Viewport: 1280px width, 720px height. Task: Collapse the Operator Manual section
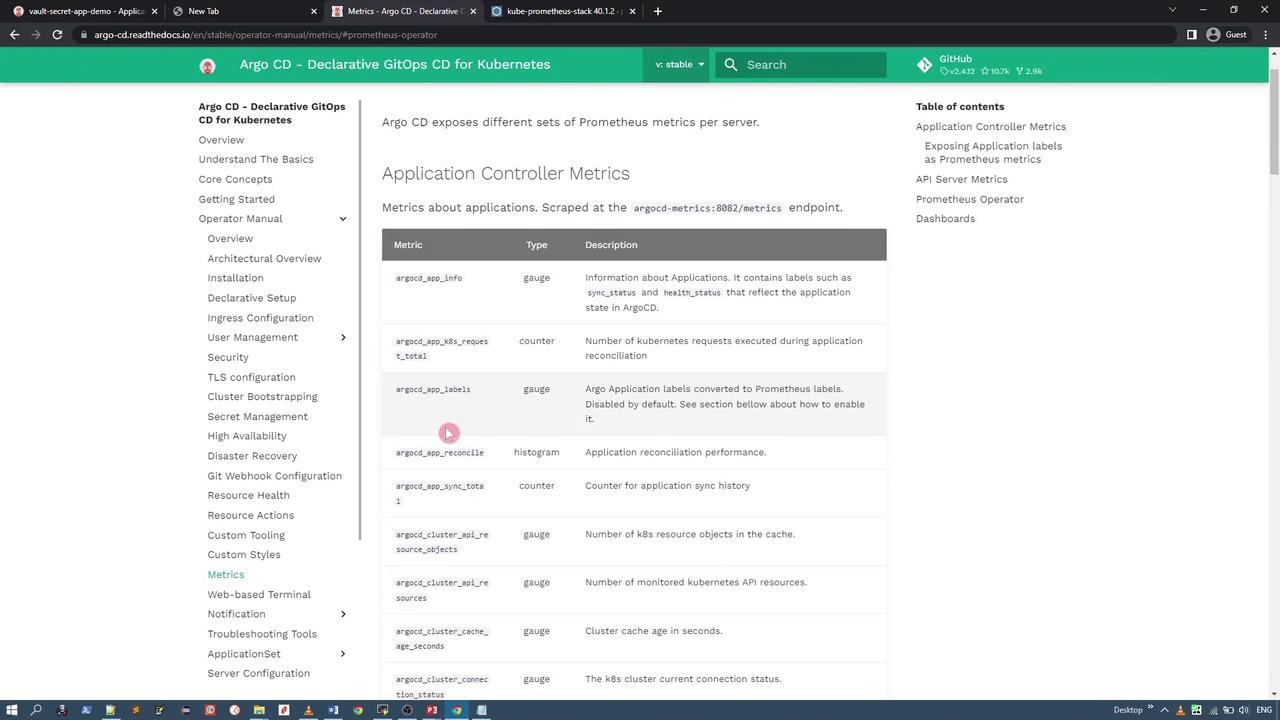(343, 219)
